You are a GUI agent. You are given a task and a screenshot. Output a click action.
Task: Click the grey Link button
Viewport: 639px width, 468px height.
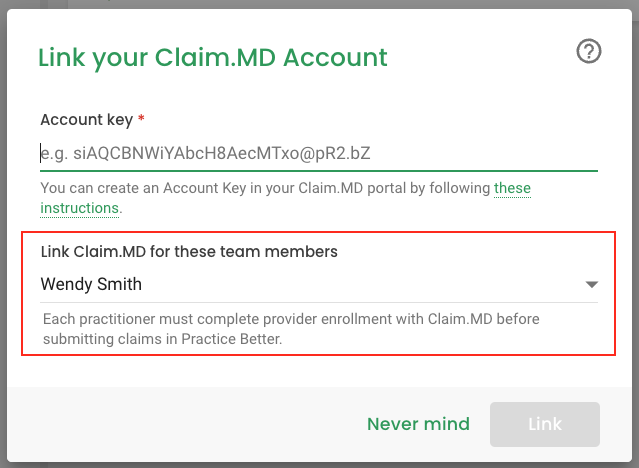pos(545,424)
